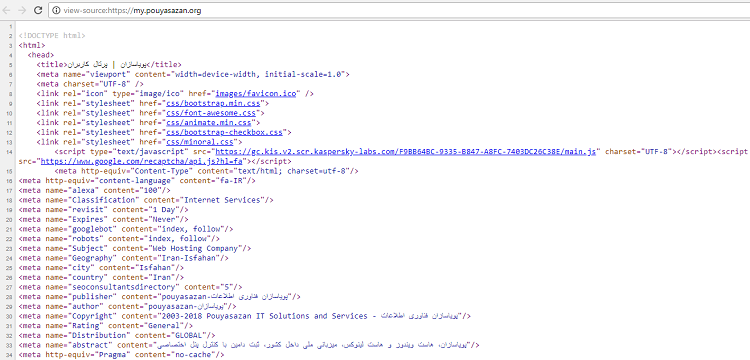This screenshot has width=750, height=360.
Task: Reload the page with the refresh icon
Action: click(38, 10)
